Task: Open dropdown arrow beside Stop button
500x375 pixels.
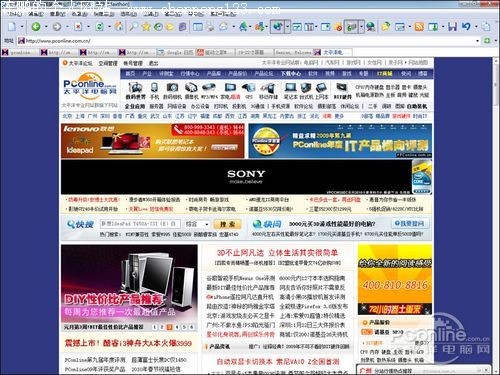Action: click(x=88, y=27)
